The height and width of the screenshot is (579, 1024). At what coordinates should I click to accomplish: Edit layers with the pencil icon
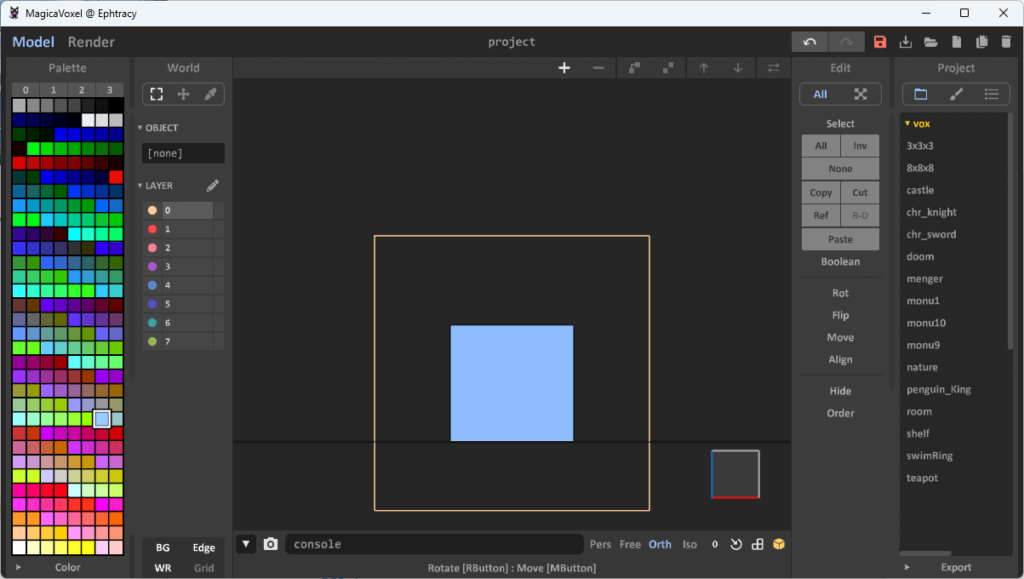coord(213,185)
